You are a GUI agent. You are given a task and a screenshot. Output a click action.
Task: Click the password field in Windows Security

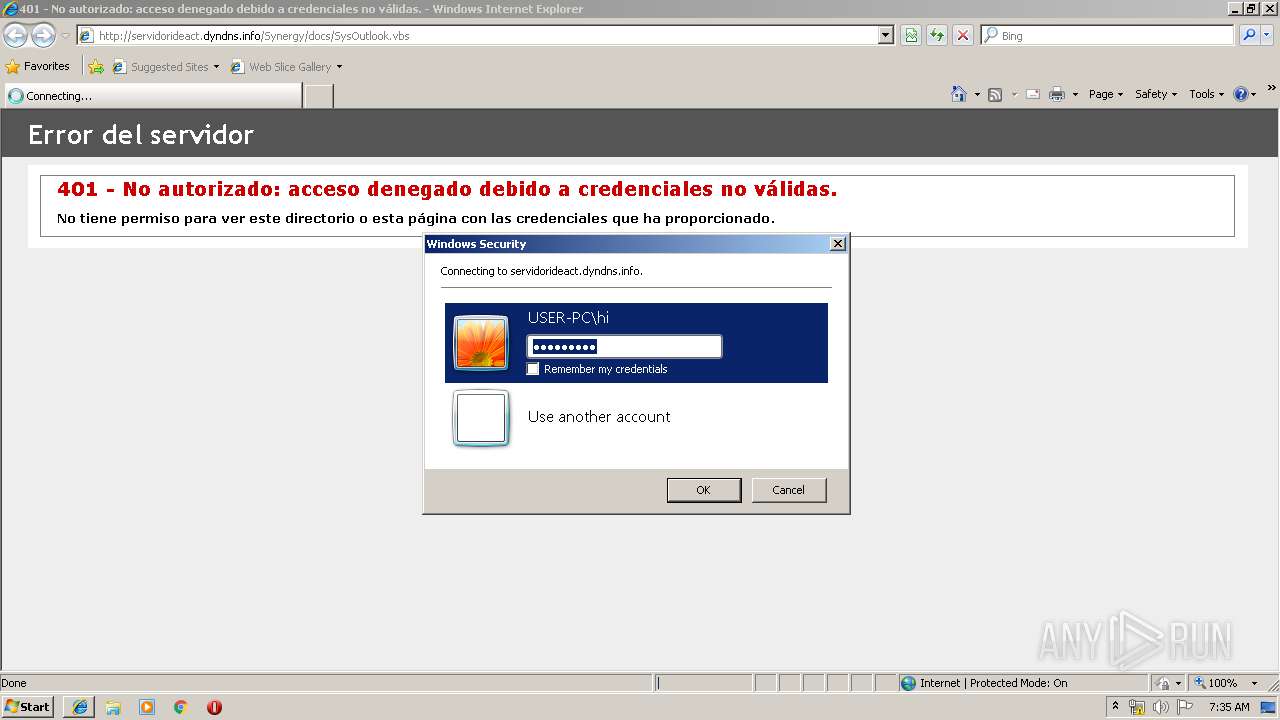(x=624, y=347)
